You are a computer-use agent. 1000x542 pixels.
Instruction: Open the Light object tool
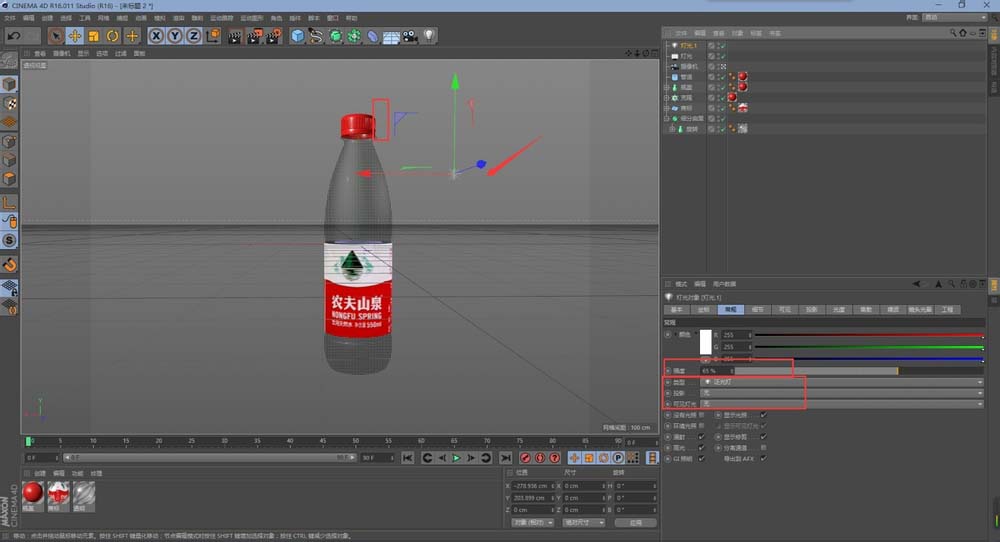(x=429, y=36)
